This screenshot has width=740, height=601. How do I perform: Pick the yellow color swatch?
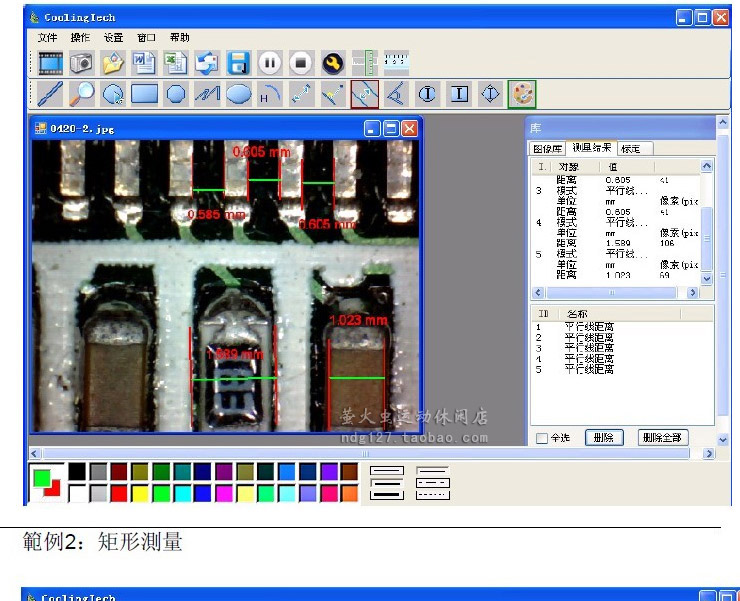140,493
